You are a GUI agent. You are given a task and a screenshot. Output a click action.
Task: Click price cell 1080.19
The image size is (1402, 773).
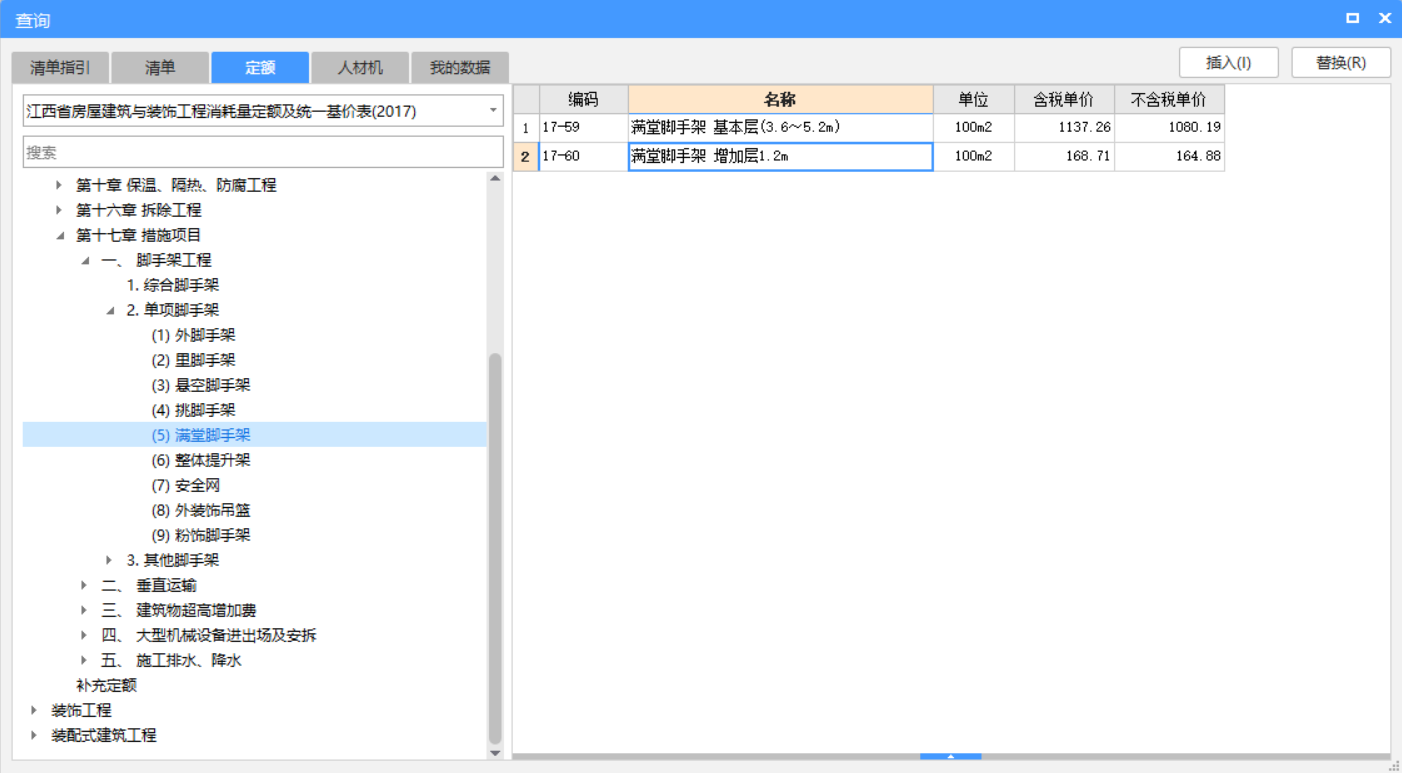coord(1169,128)
